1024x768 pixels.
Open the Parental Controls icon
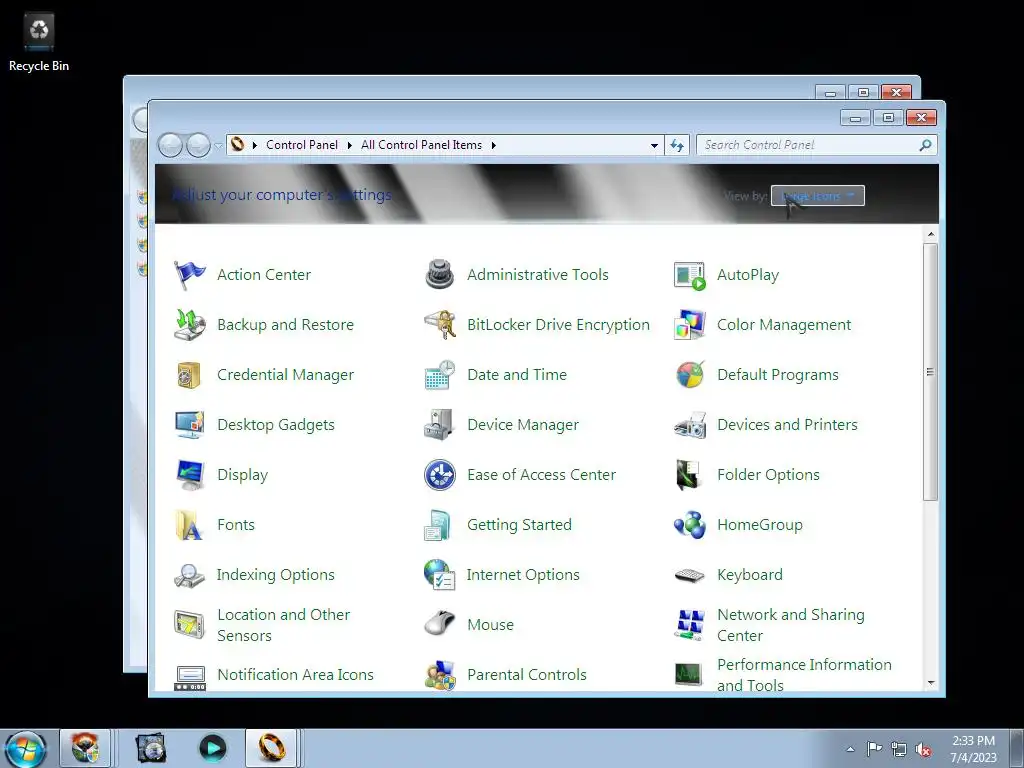tap(440, 675)
